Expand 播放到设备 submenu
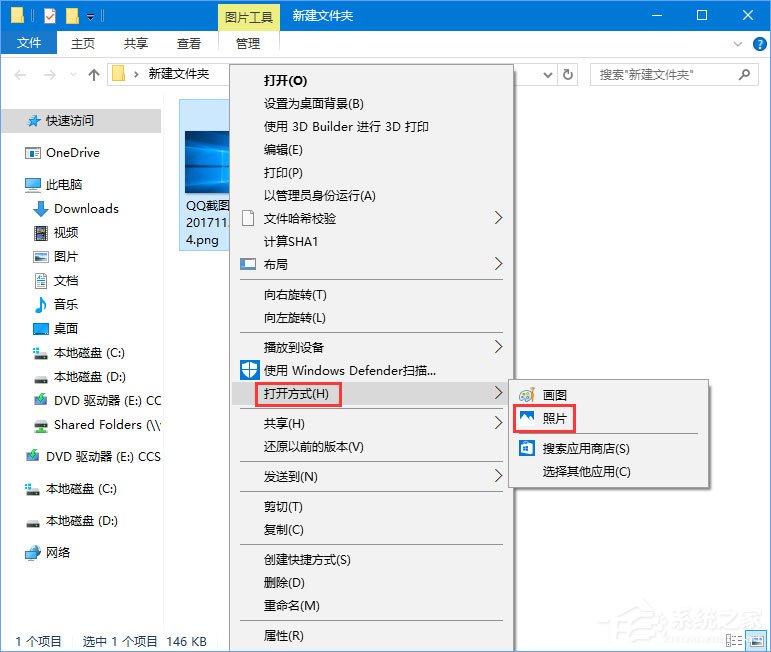This screenshot has width=771, height=652. point(498,347)
